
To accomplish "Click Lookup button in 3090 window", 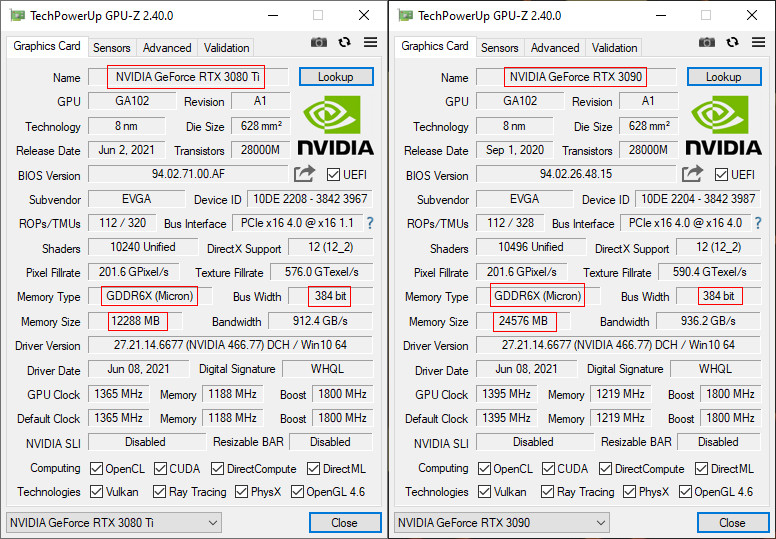I will (724, 77).
